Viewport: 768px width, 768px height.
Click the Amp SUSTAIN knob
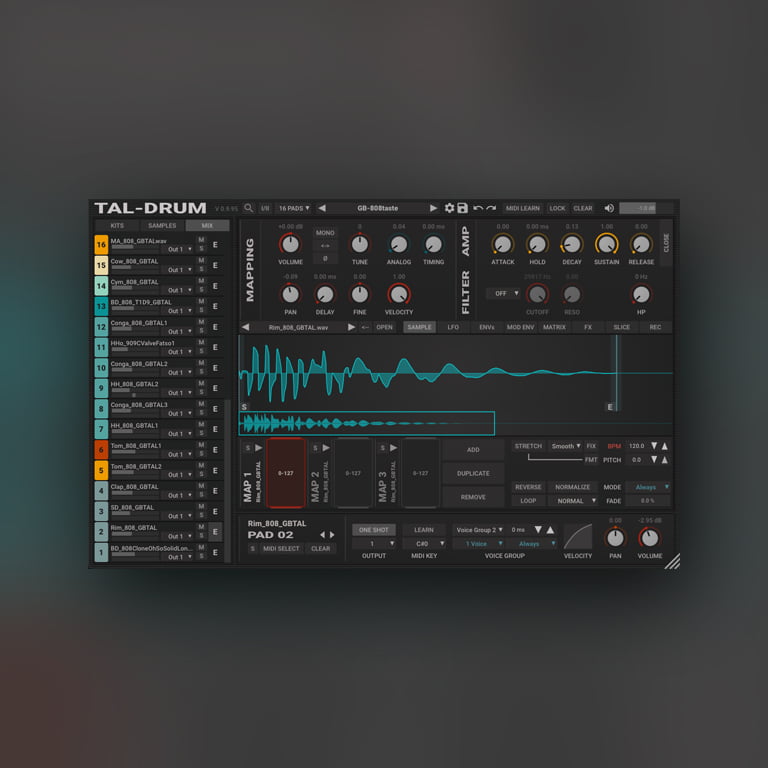click(x=606, y=244)
